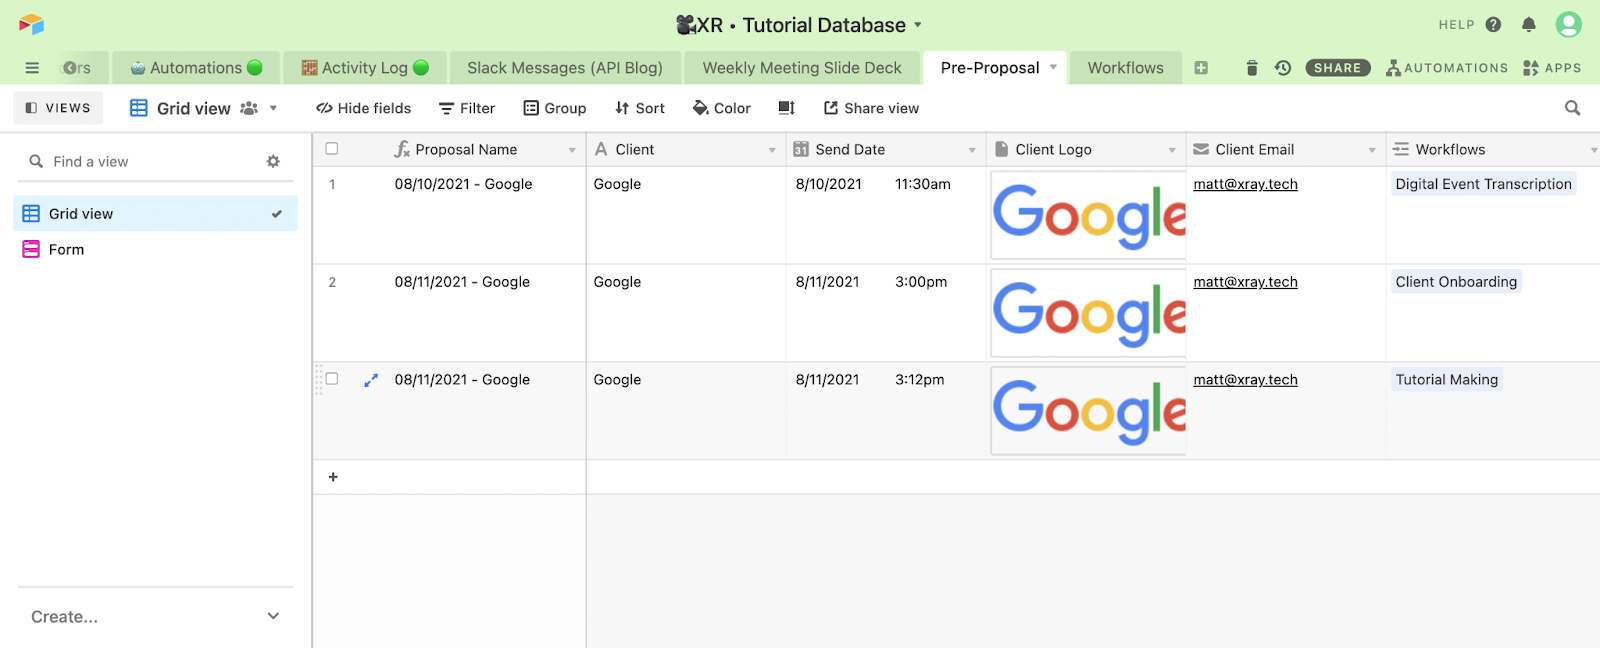Click Hide fields in toolbar
The image size is (1600, 648).
pyautogui.click(x=363, y=108)
